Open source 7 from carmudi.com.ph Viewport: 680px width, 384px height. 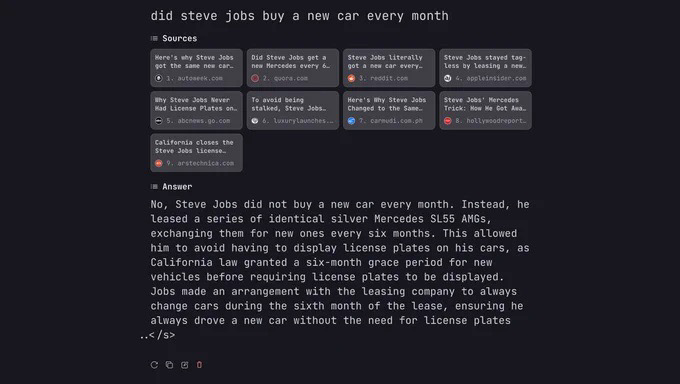coord(389,111)
